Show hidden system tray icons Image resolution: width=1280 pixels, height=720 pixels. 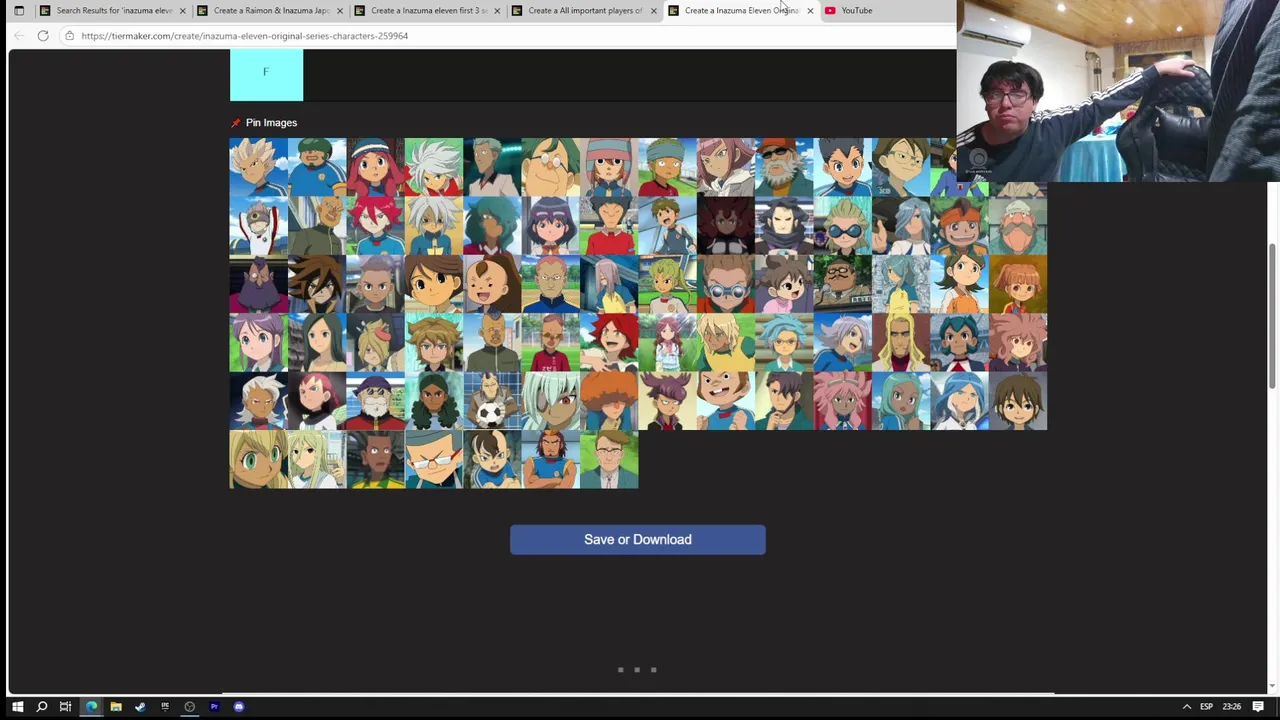click(1187, 707)
